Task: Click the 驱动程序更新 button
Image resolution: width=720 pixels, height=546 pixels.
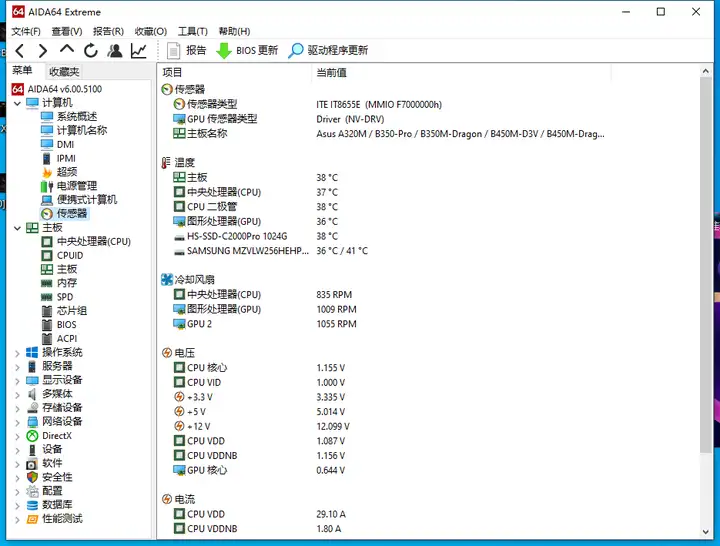Action: pos(328,51)
